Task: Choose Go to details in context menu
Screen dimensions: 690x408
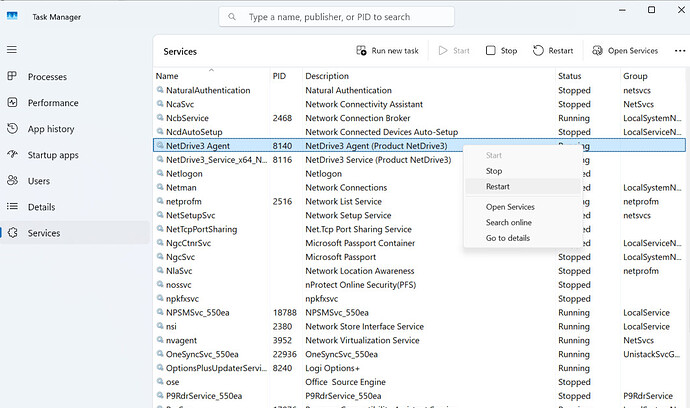Action: pyautogui.click(x=509, y=237)
